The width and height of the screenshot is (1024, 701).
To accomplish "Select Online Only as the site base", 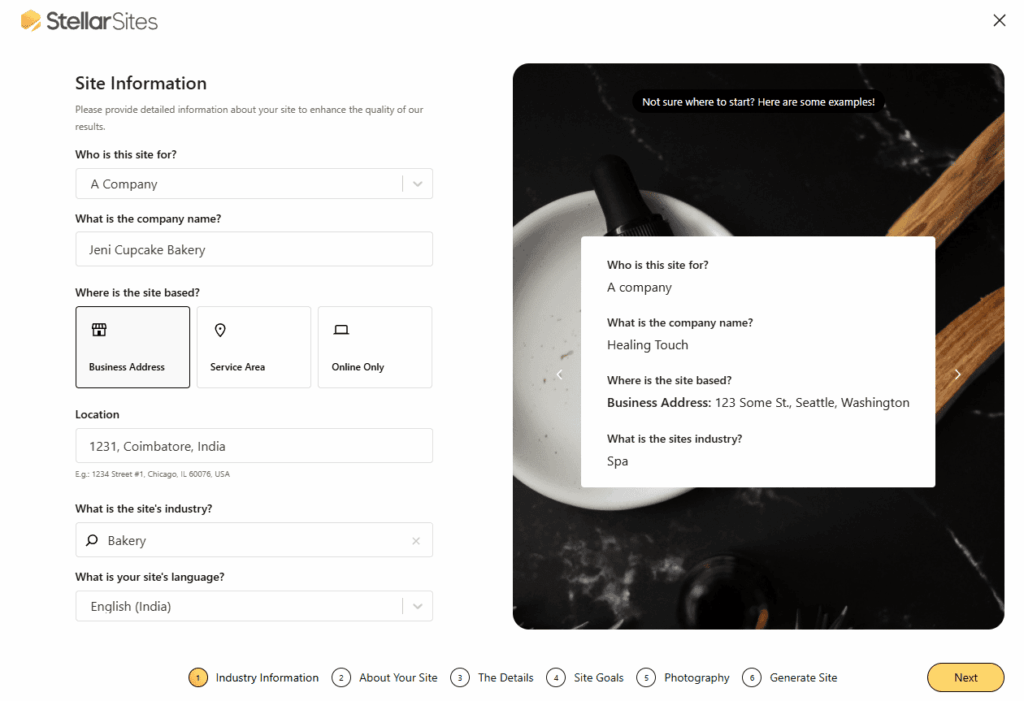I will pos(374,347).
